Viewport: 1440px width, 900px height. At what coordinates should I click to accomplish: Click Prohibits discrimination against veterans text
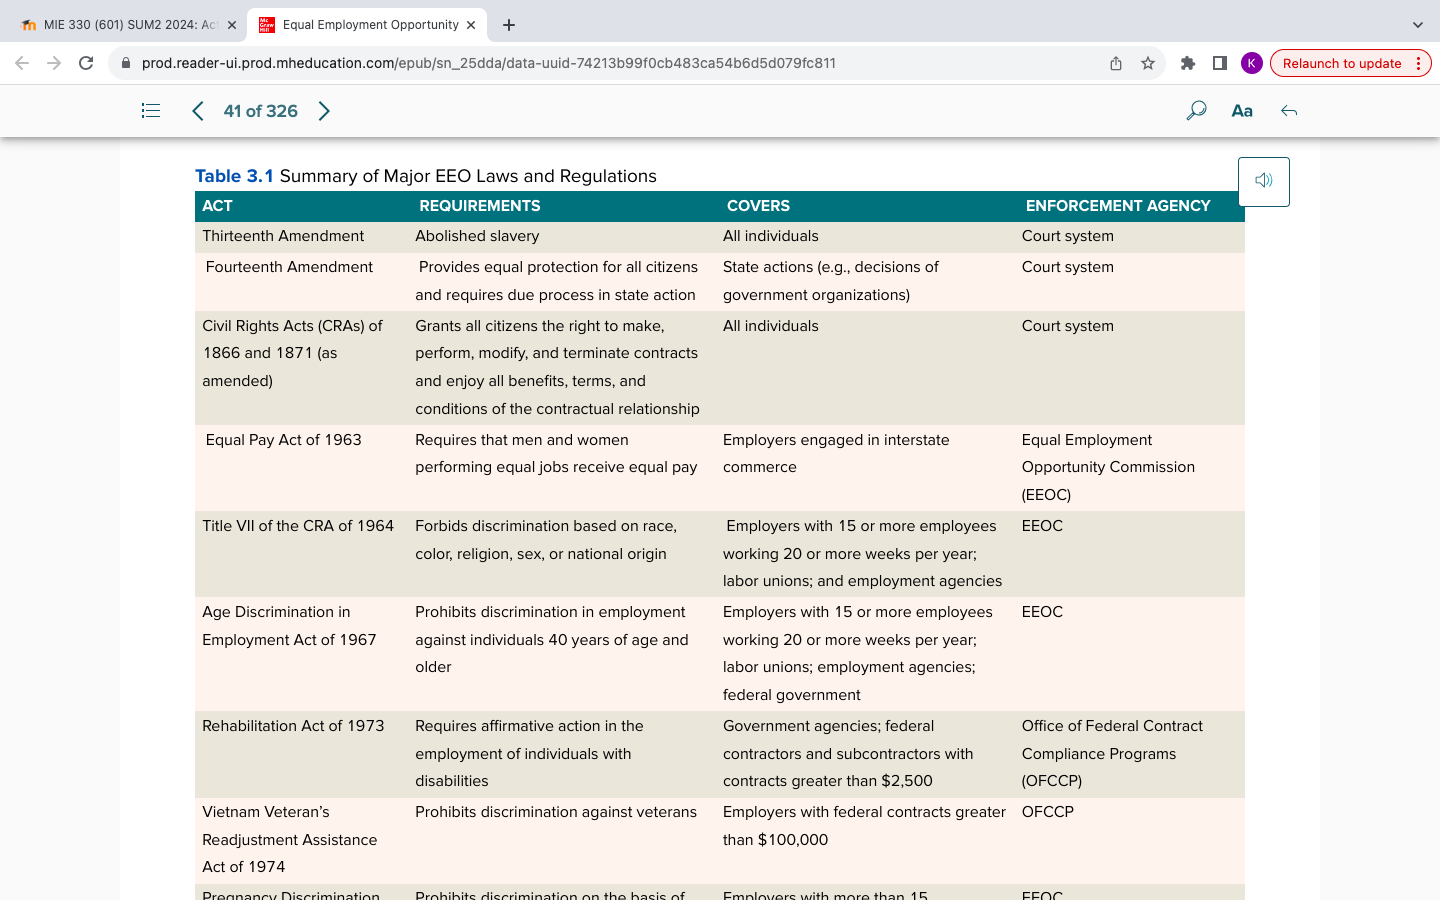point(556,812)
